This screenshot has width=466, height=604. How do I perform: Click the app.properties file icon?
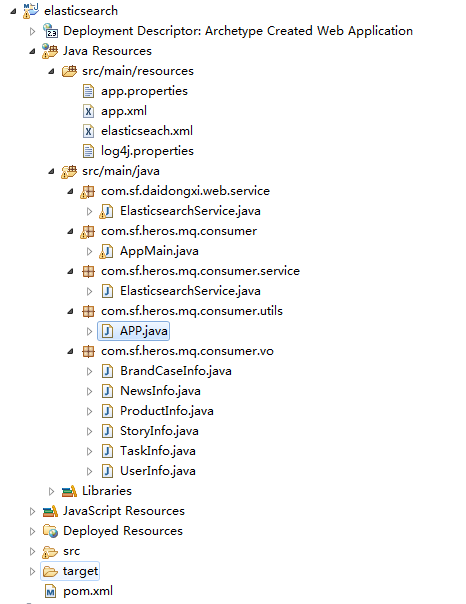(88, 91)
